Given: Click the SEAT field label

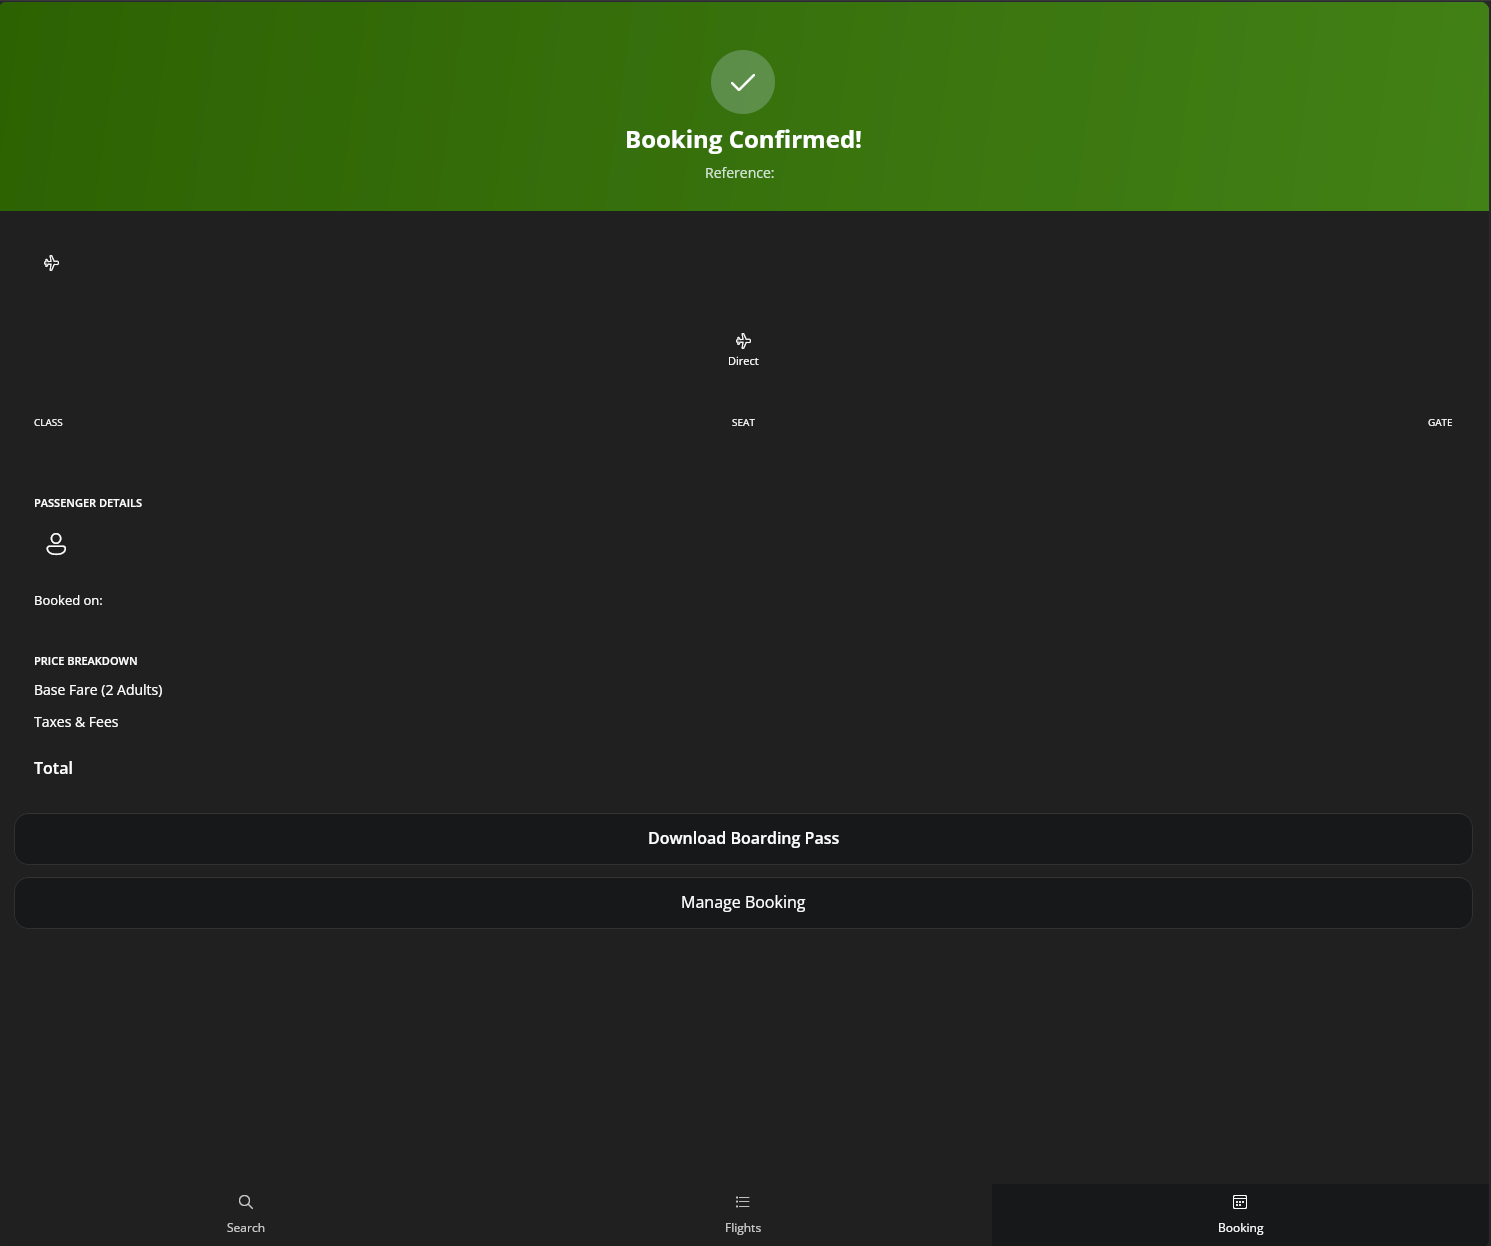Looking at the screenshot, I should [x=743, y=423].
